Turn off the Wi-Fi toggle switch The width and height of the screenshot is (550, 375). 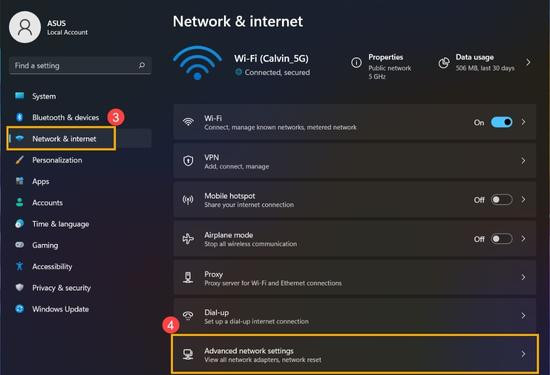coord(502,122)
